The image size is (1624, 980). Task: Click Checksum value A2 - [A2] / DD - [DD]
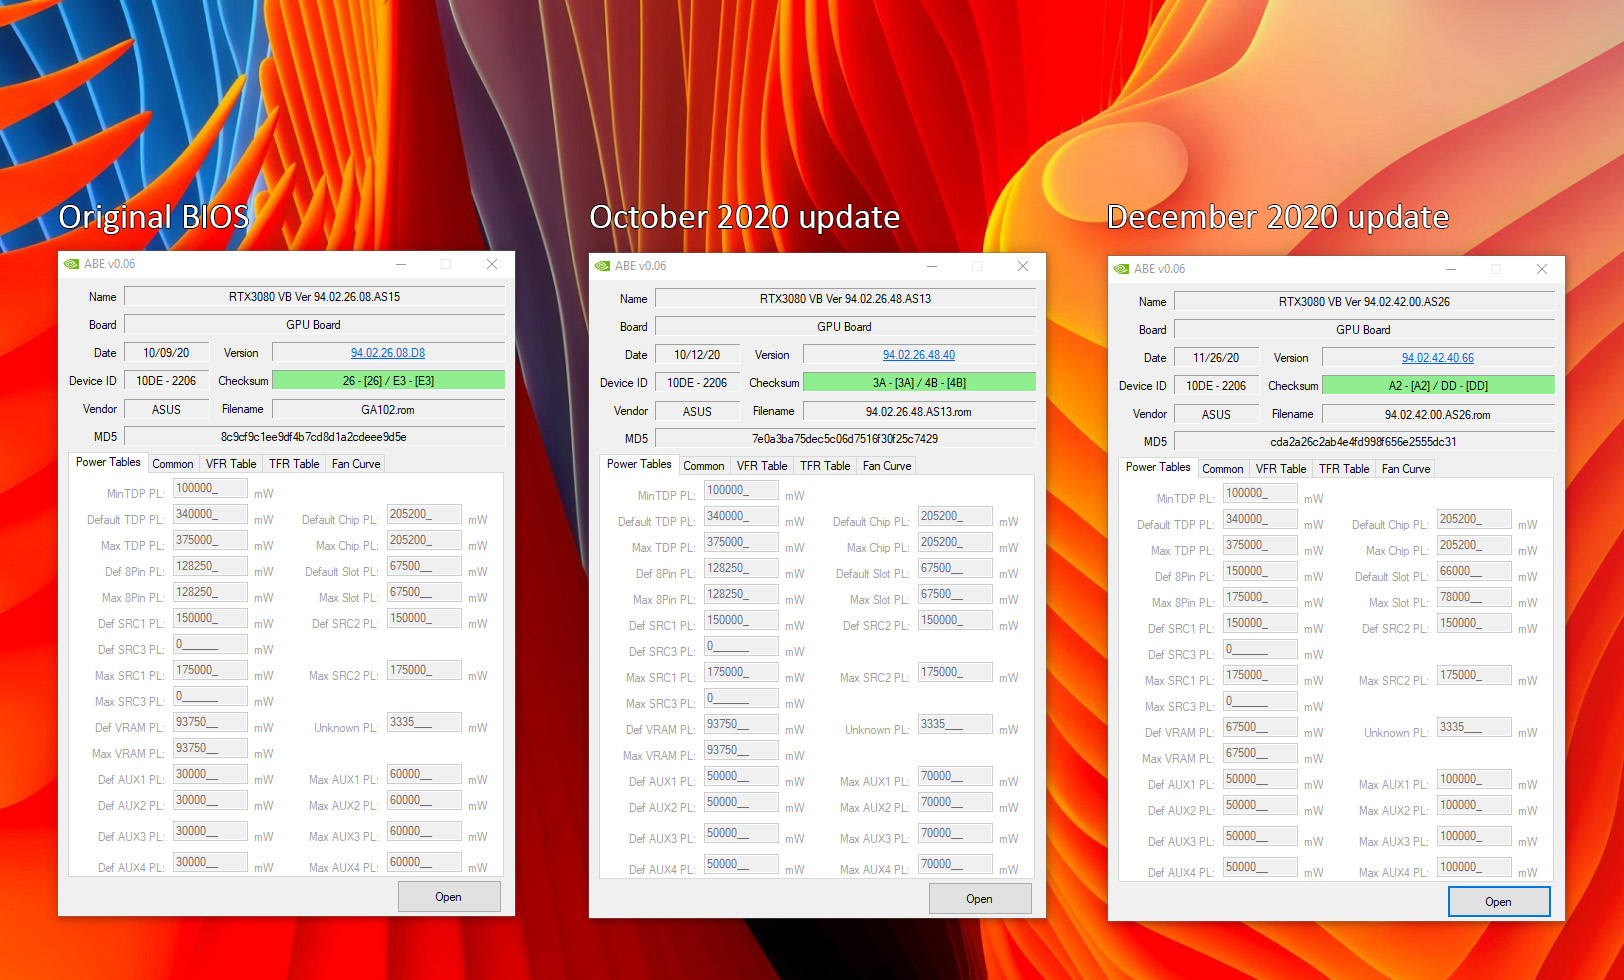1438,385
